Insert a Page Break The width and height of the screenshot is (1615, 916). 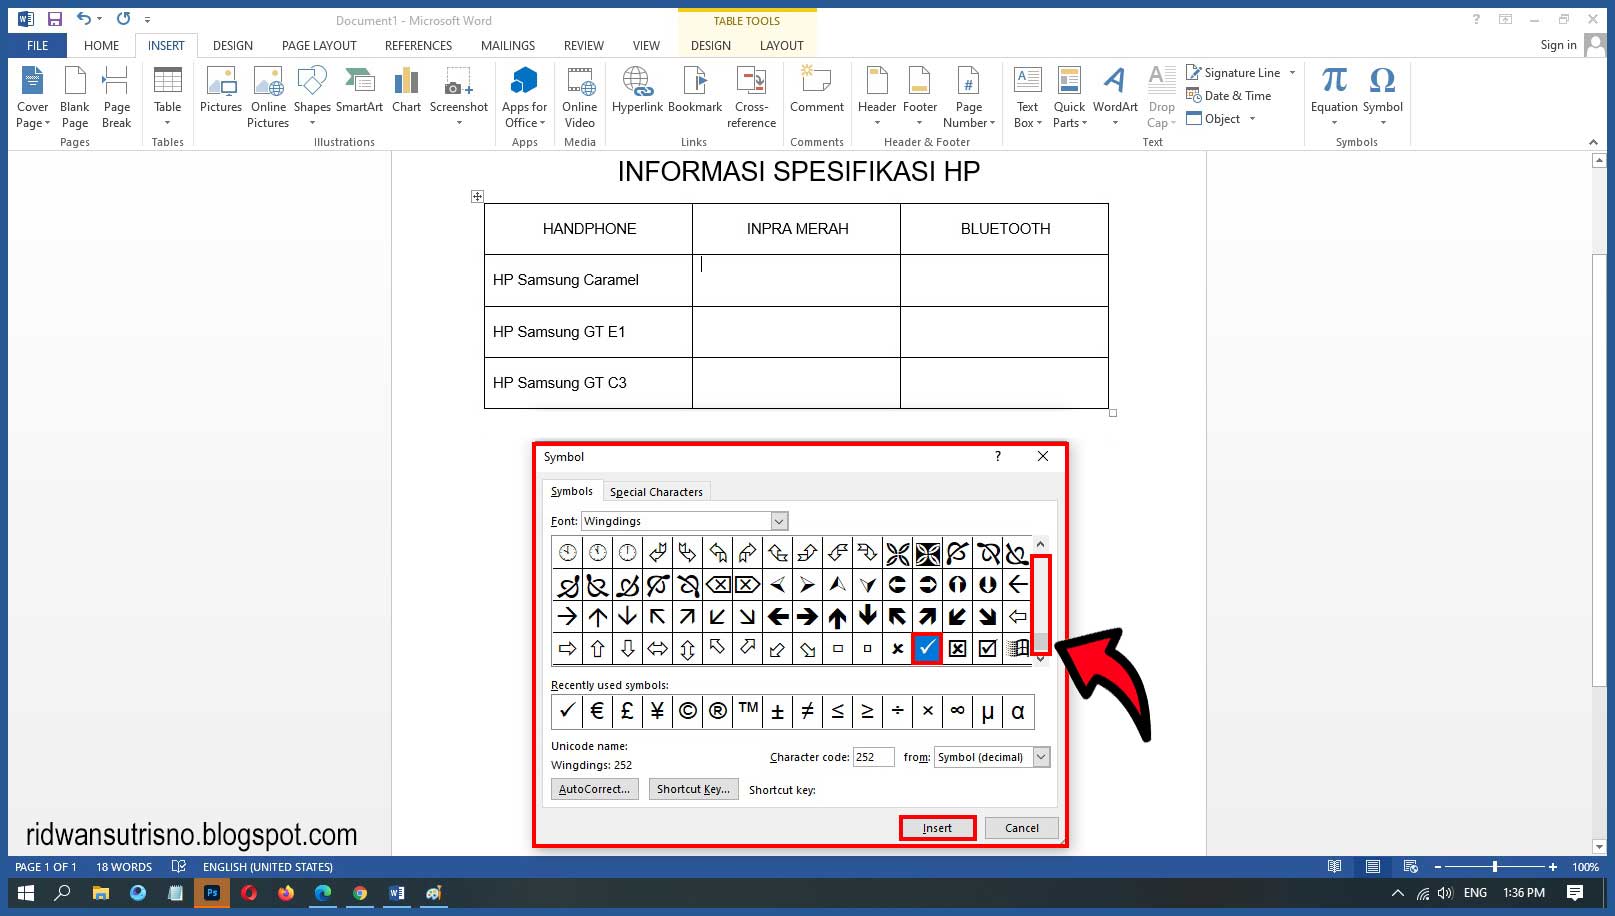116,97
